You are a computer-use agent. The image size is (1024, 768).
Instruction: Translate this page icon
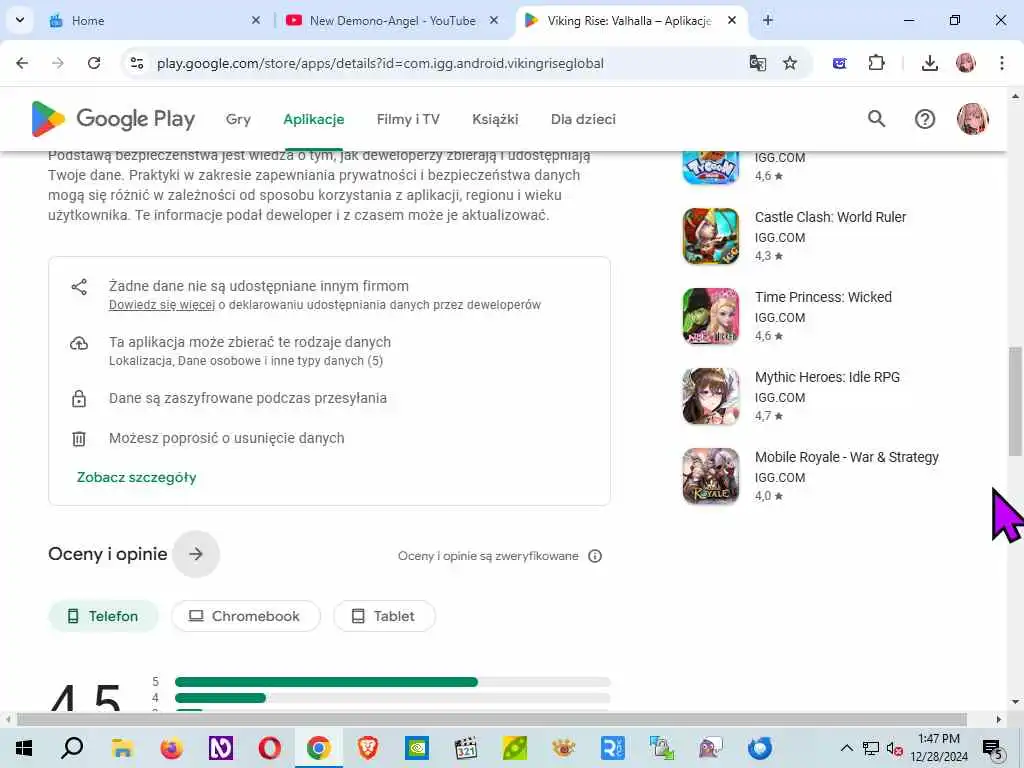(758, 63)
